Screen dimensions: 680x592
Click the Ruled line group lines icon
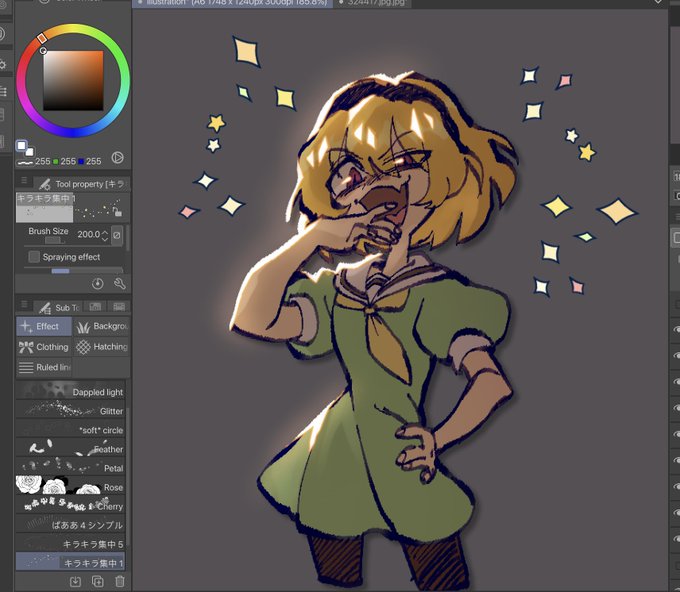point(26,367)
